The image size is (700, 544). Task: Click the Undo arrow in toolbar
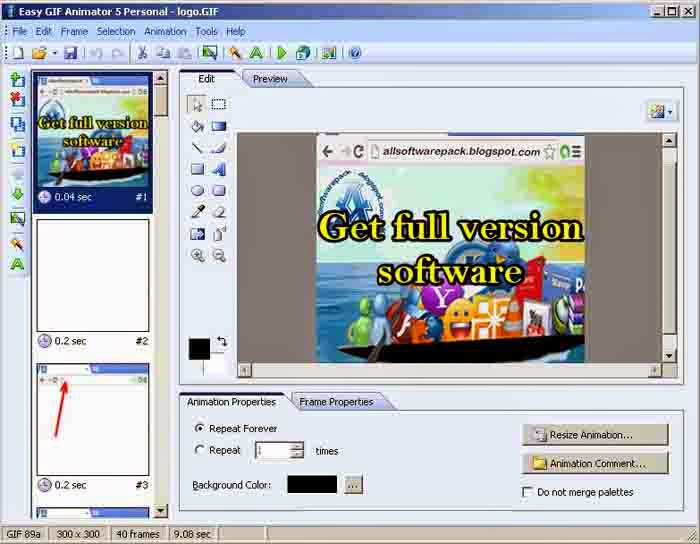point(96,54)
